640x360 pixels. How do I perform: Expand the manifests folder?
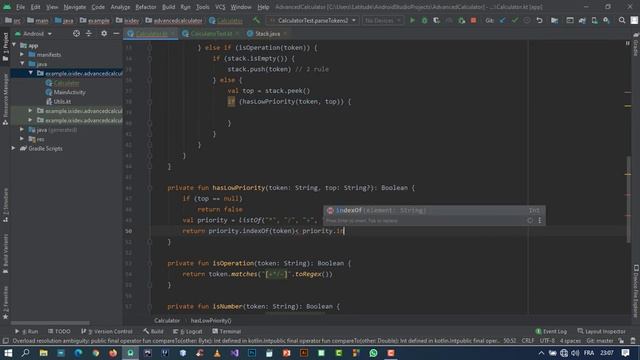[x=22, y=54]
